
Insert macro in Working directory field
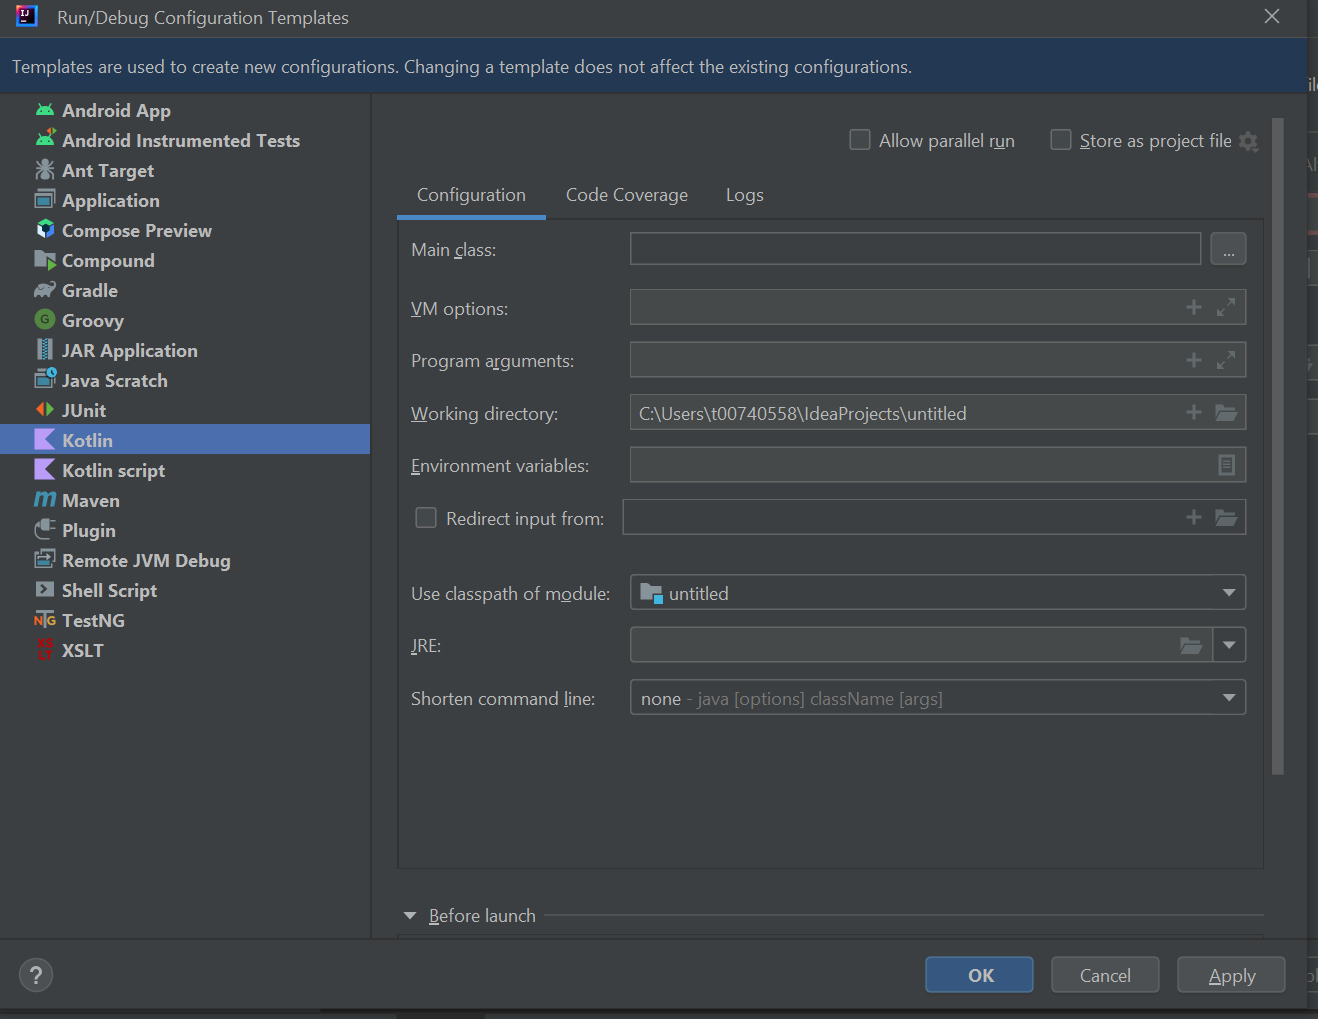click(1194, 413)
